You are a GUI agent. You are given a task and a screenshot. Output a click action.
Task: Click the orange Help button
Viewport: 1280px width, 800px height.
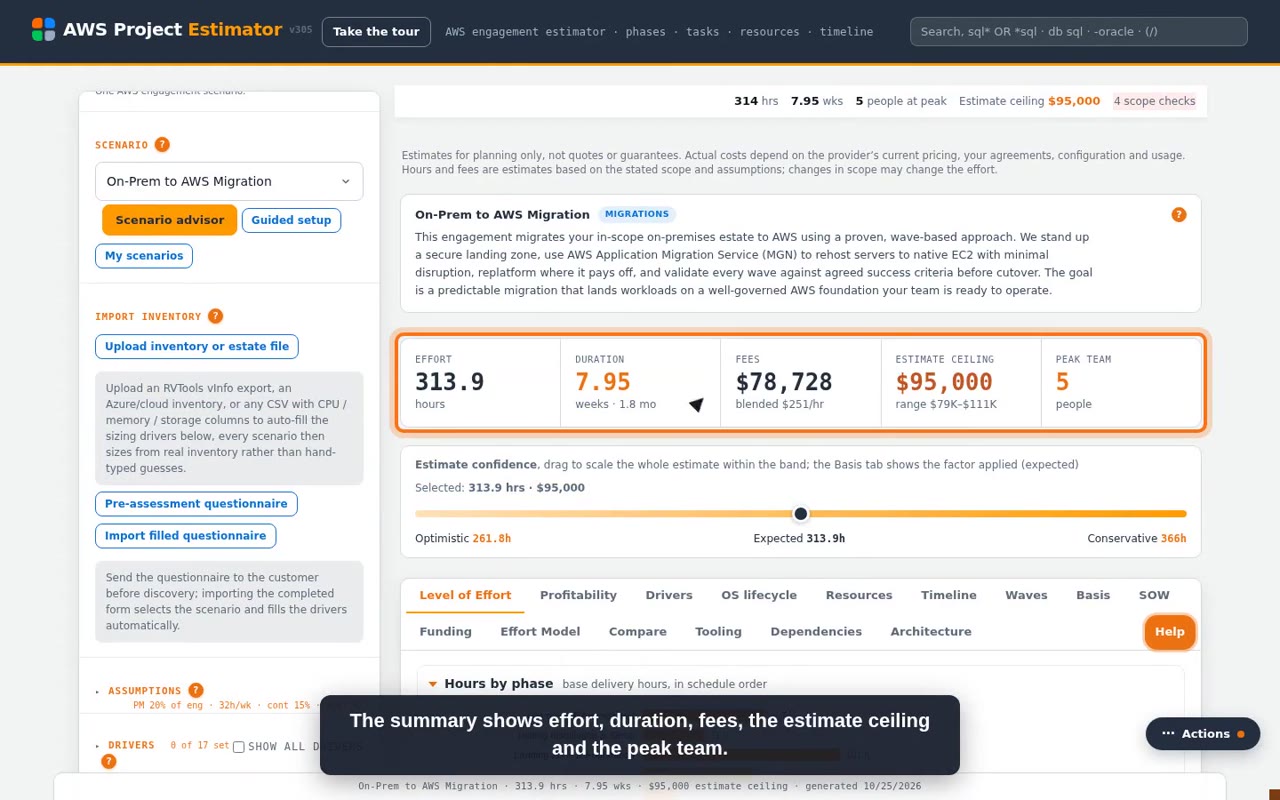(x=1170, y=632)
